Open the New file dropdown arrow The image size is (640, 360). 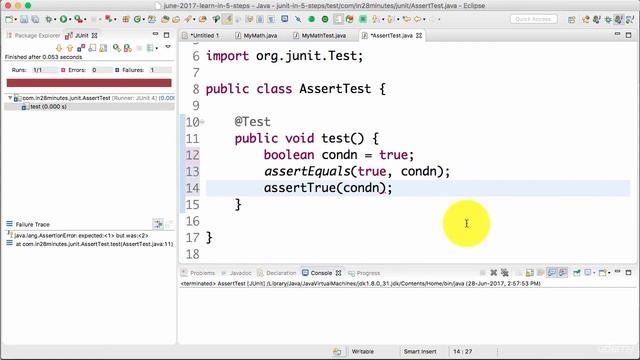tap(16, 20)
